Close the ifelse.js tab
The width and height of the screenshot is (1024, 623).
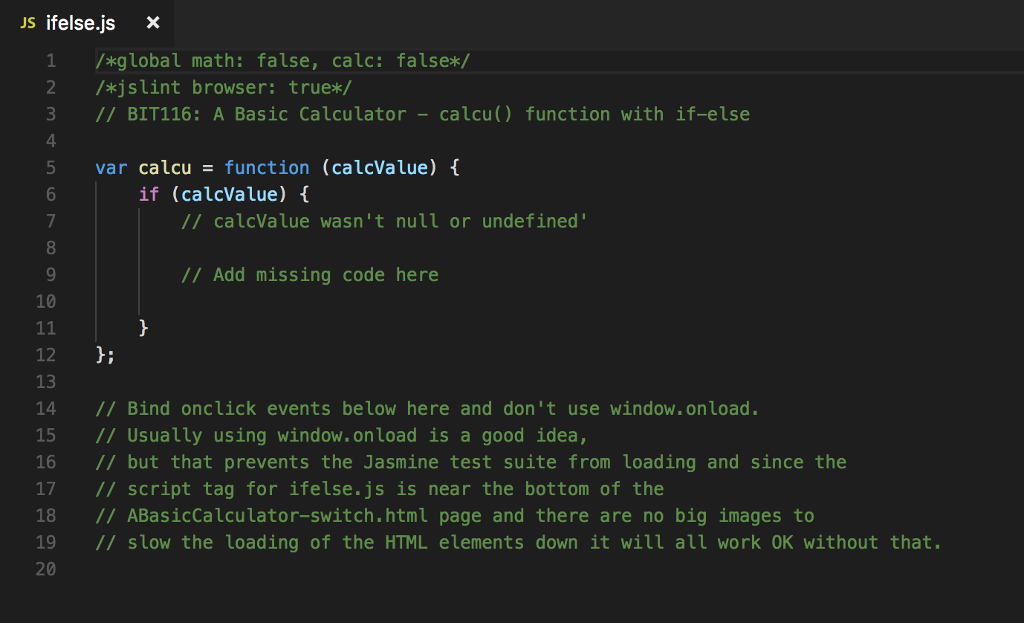pyautogui.click(x=152, y=22)
